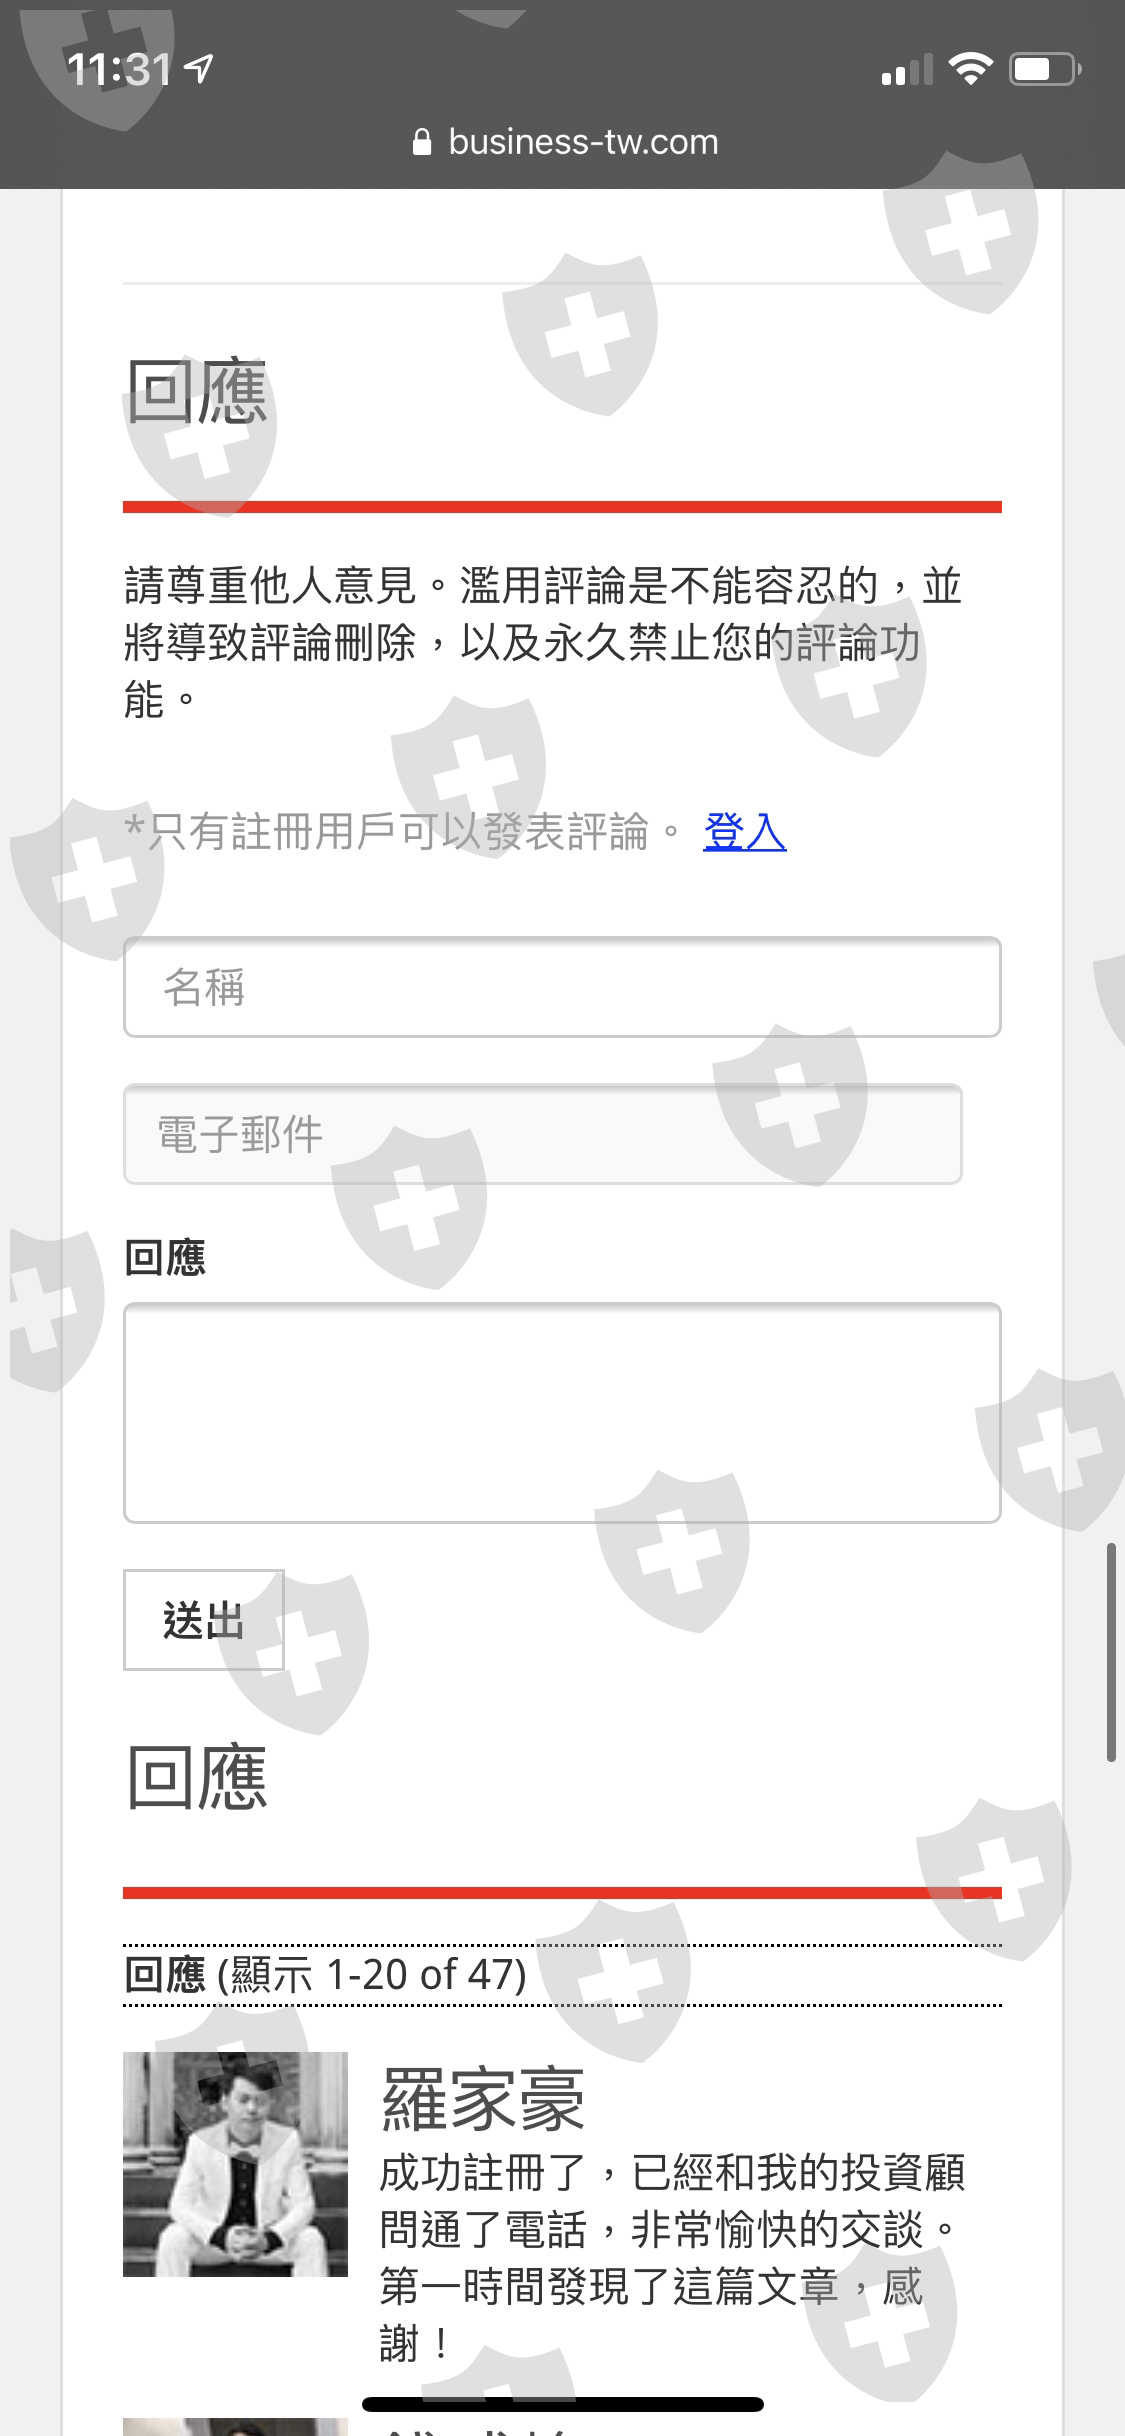Tap the location arrow next to the clock
The image size is (1125, 2436).
pos(199,68)
